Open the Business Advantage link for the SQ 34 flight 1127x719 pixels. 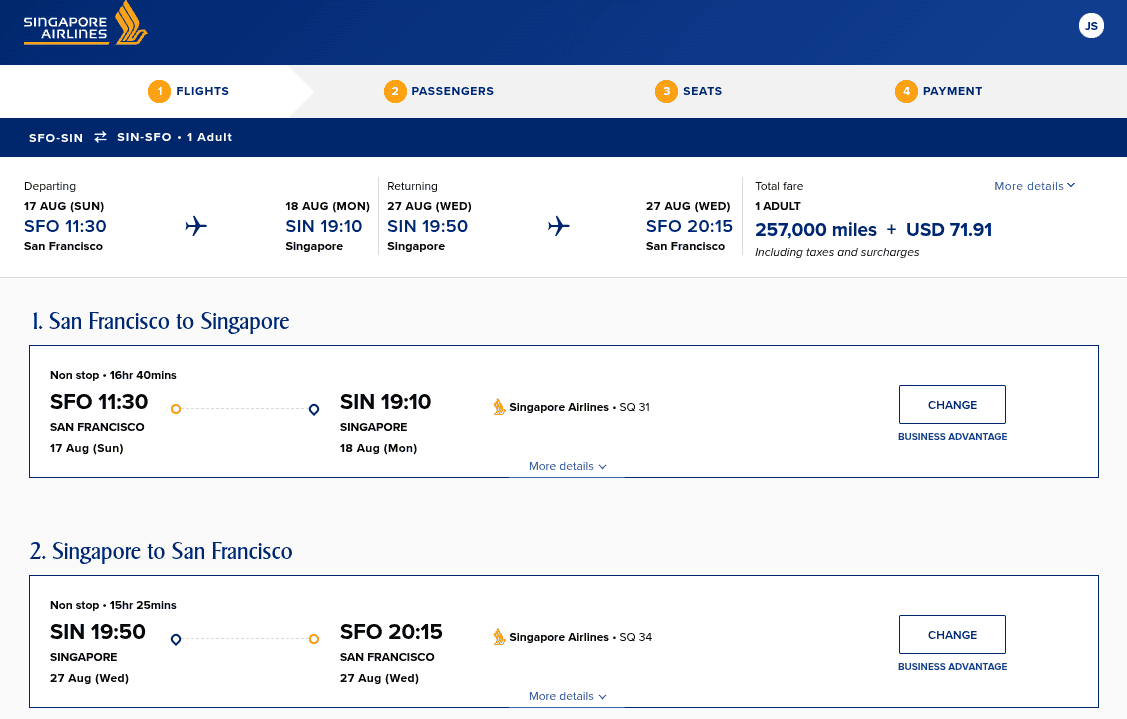point(952,667)
